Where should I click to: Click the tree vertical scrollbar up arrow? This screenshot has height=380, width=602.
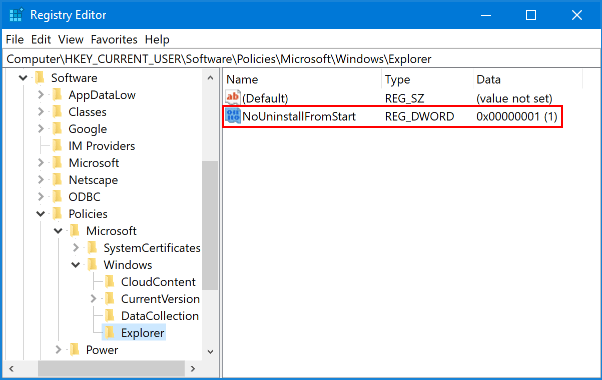pyautogui.click(x=210, y=78)
